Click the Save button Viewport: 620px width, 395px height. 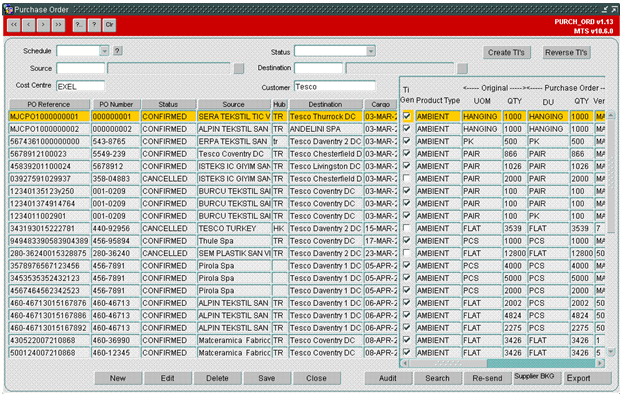click(267, 378)
